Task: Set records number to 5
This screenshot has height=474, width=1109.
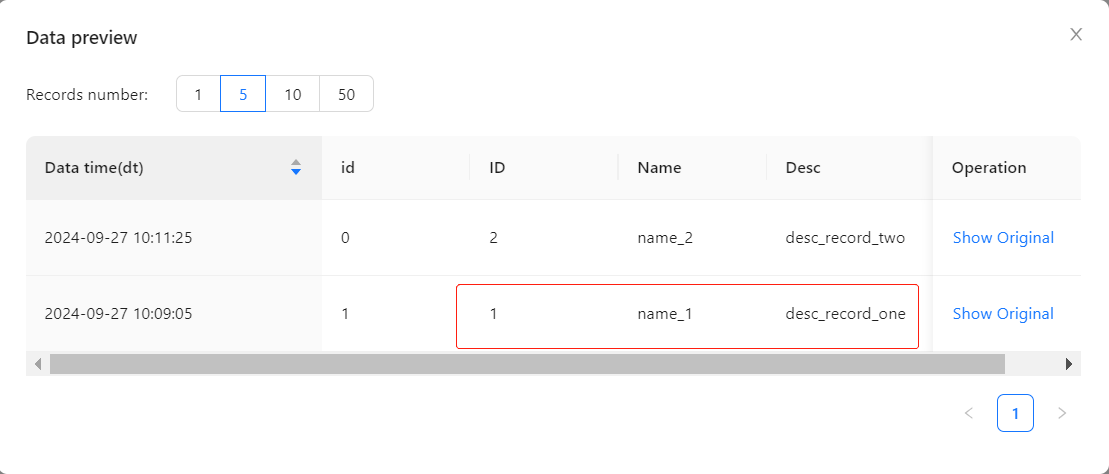Action: [x=243, y=94]
